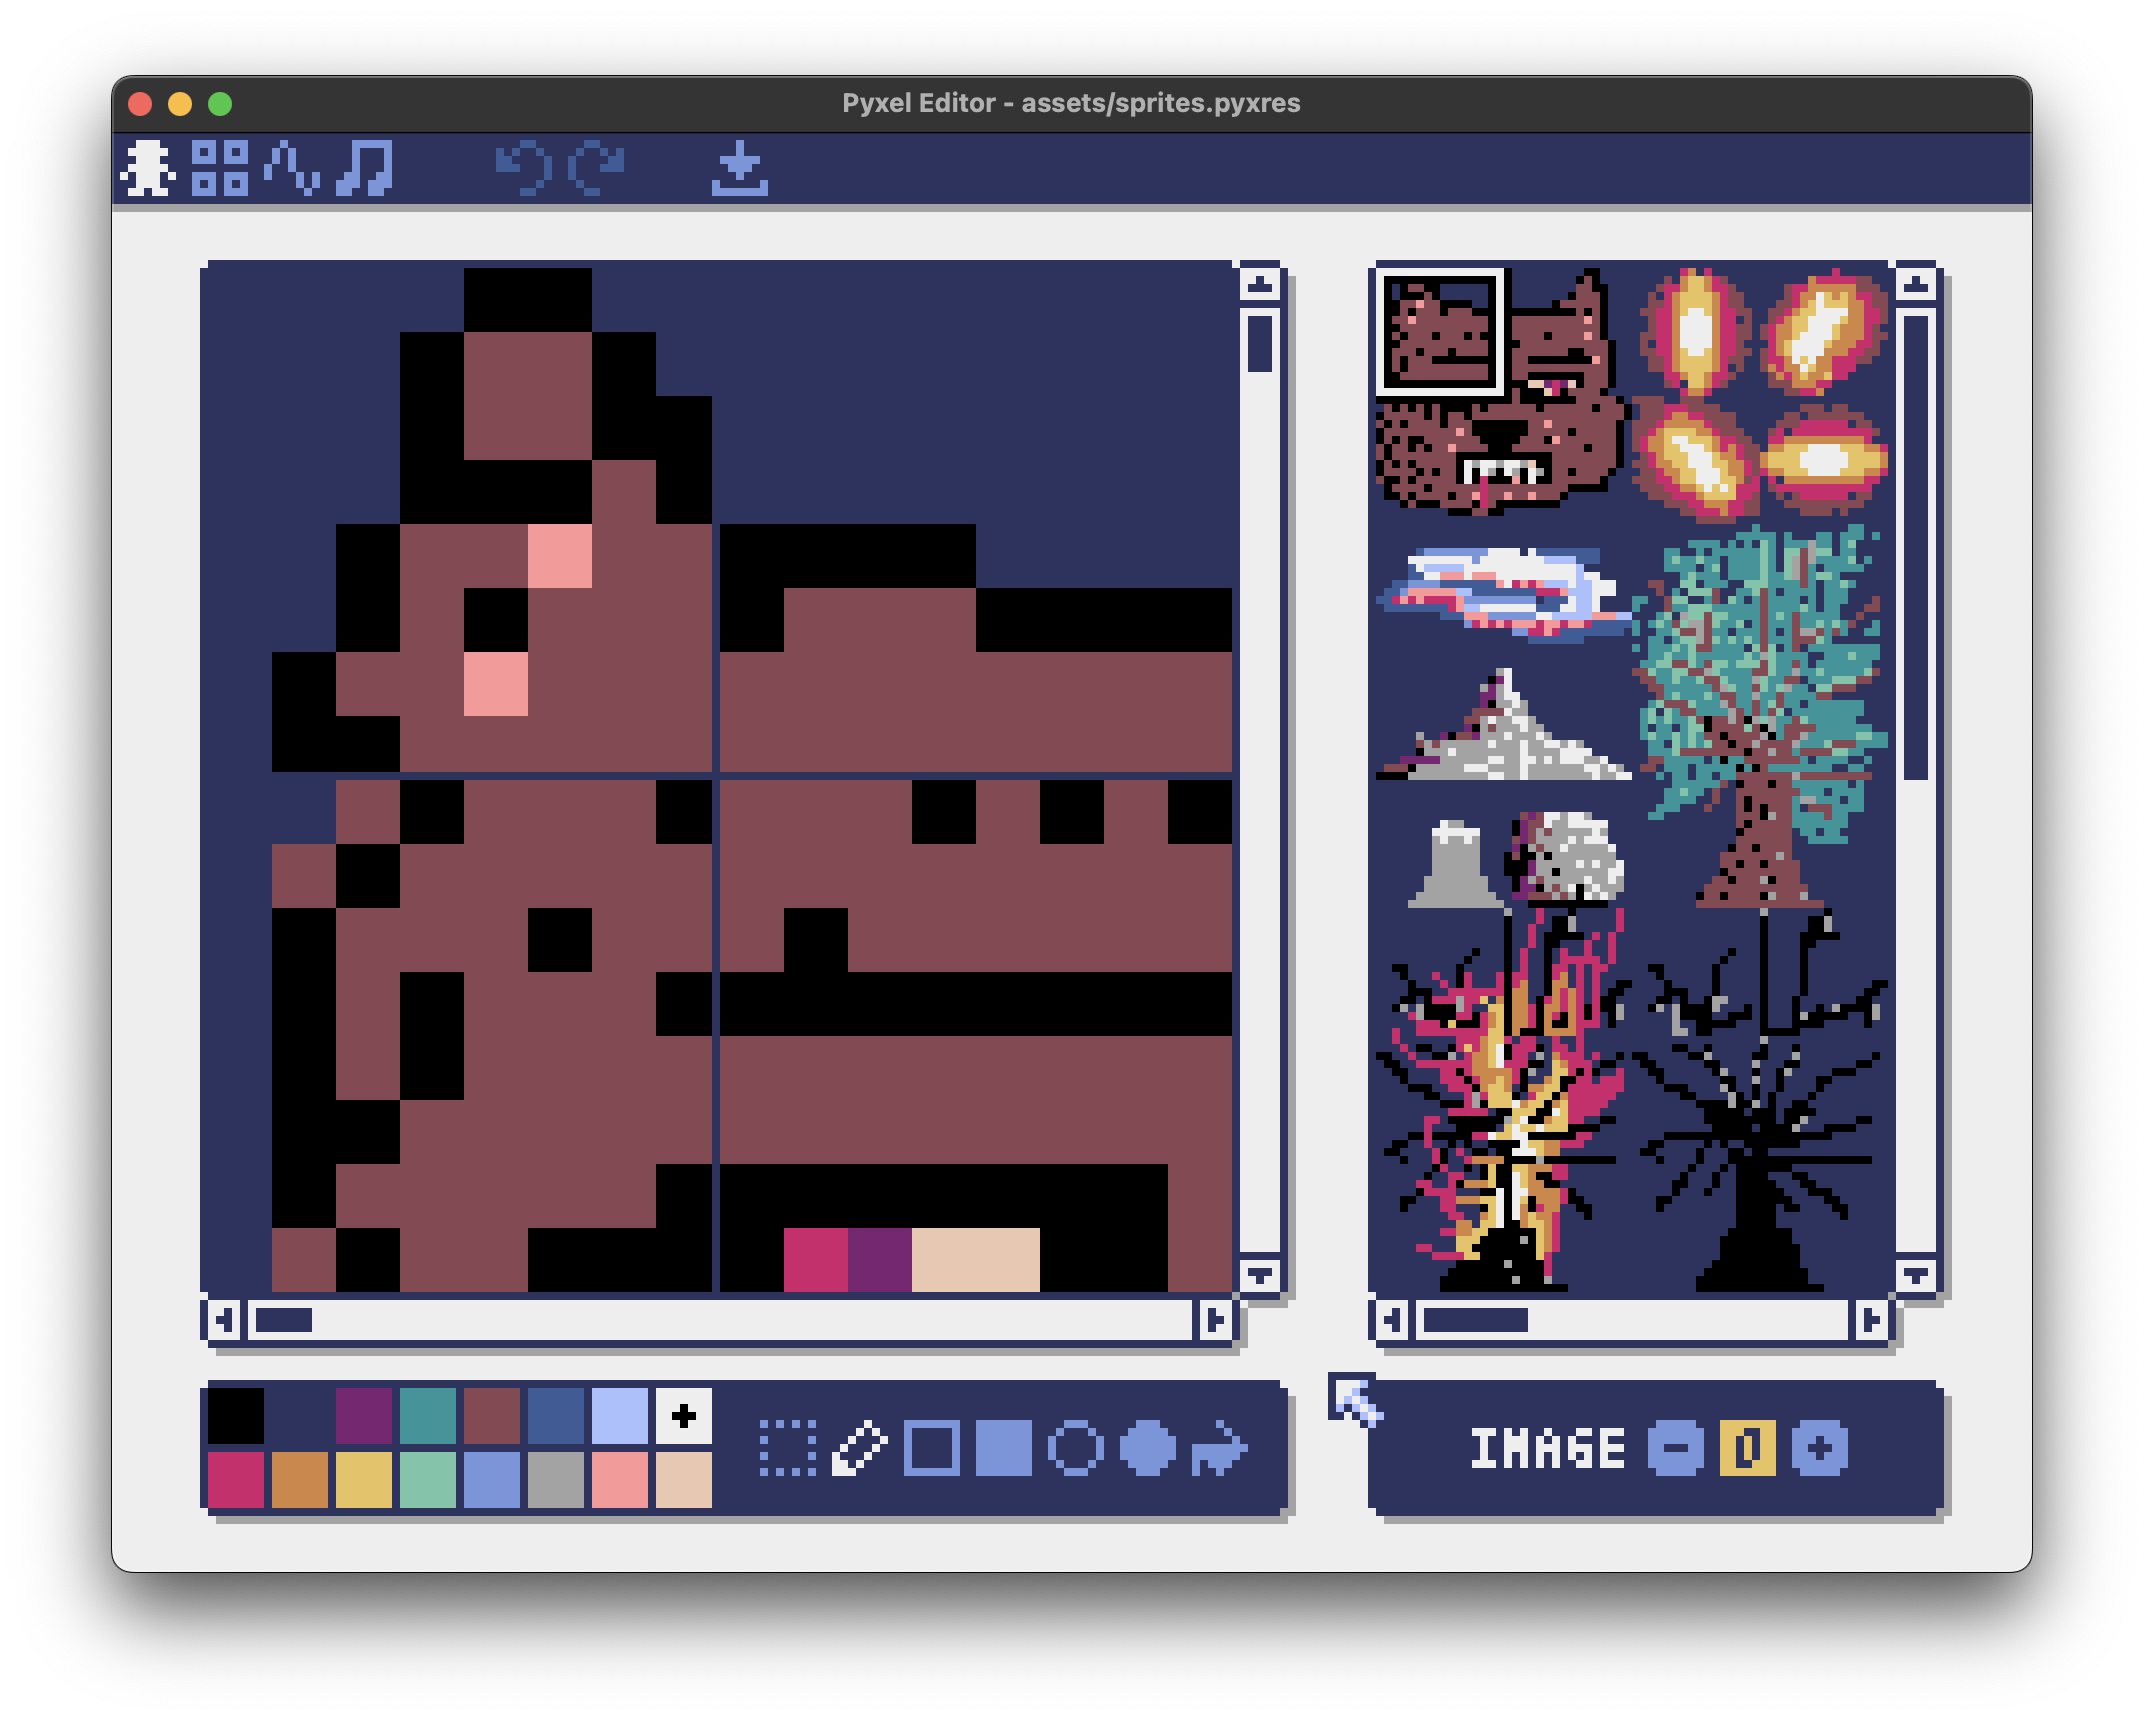Select the filled Circle tool
2144x1720 pixels.
coord(1147,1447)
